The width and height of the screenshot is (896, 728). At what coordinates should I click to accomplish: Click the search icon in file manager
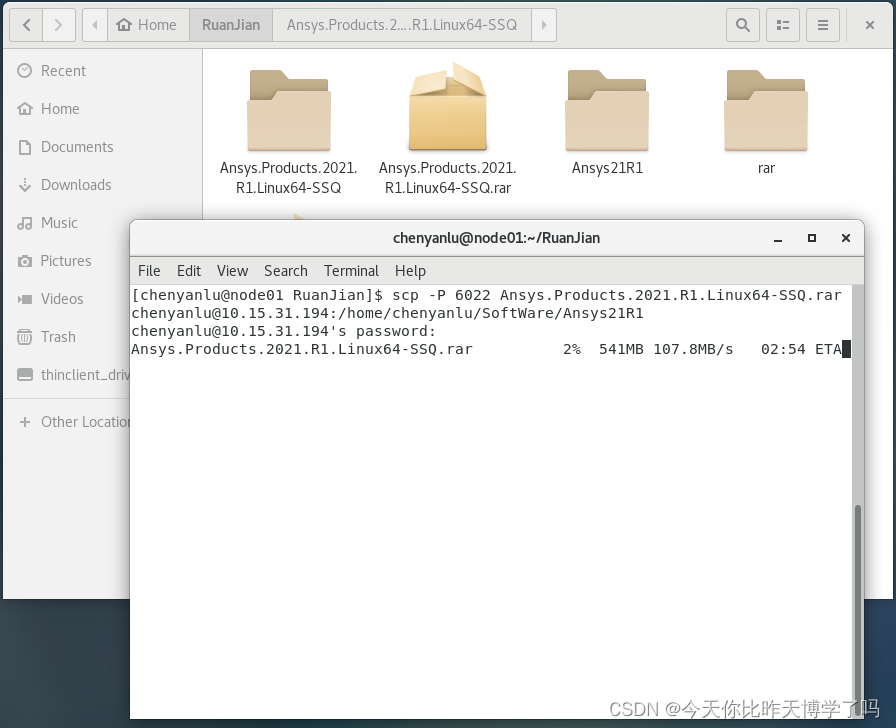tap(742, 25)
